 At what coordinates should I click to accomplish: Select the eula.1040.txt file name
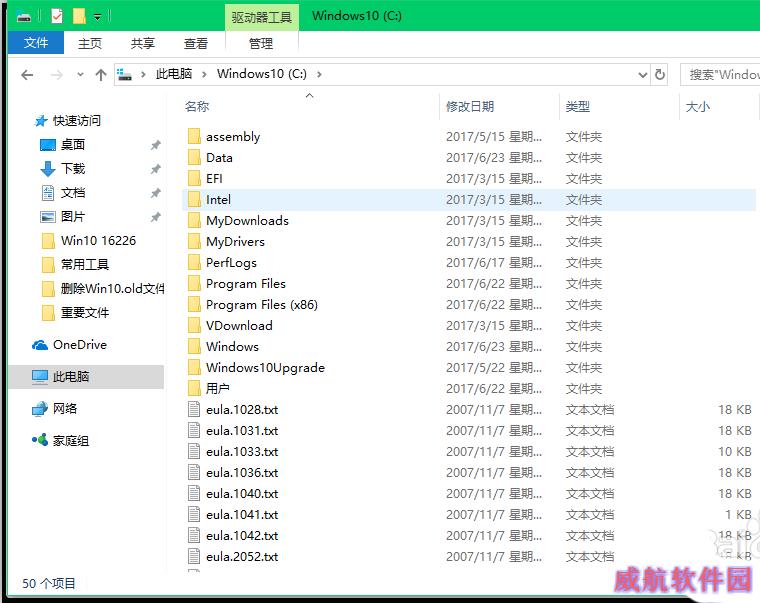click(242, 493)
